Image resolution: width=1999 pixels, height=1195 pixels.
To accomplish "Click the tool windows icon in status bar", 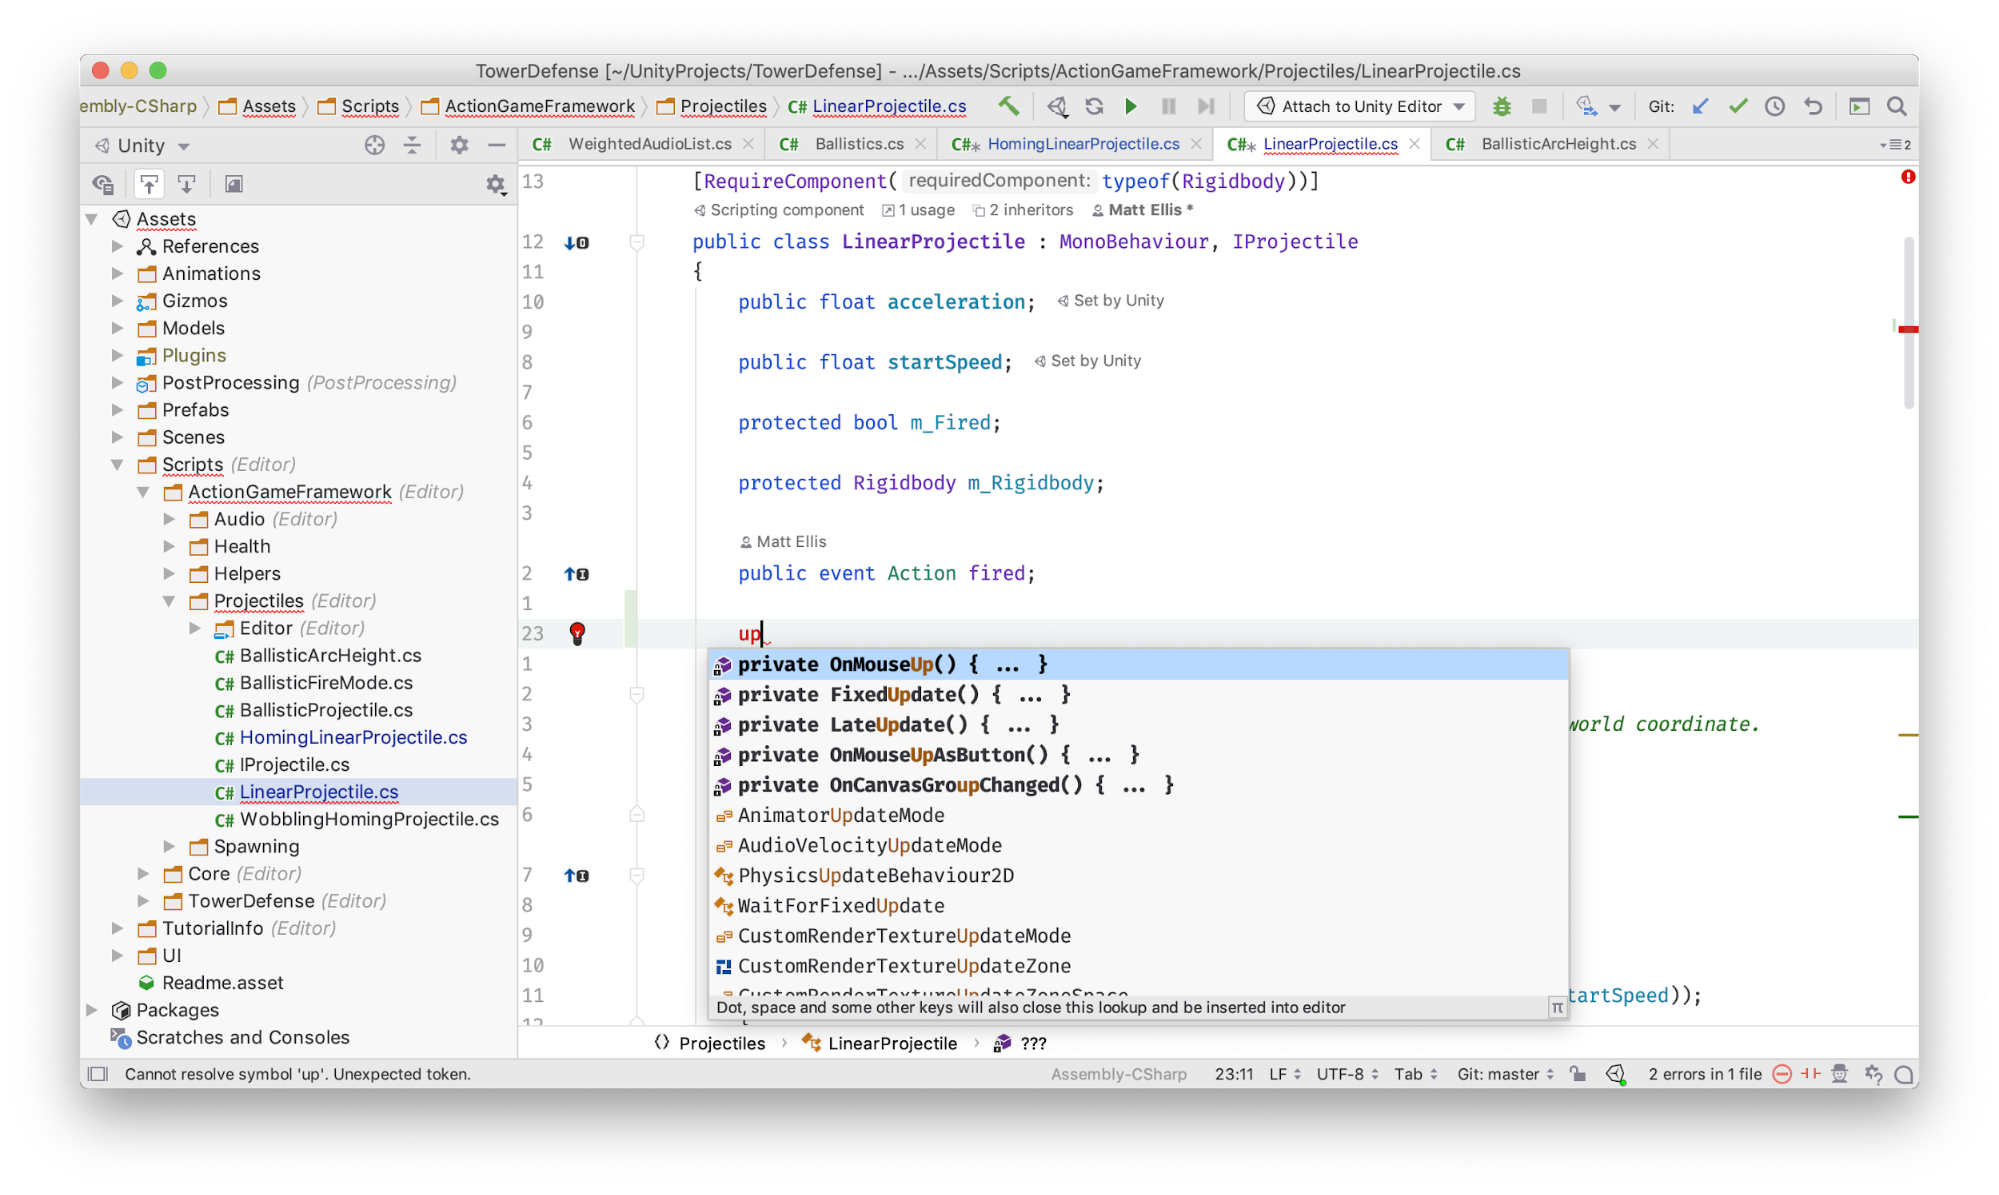I will pyautogui.click(x=97, y=1074).
